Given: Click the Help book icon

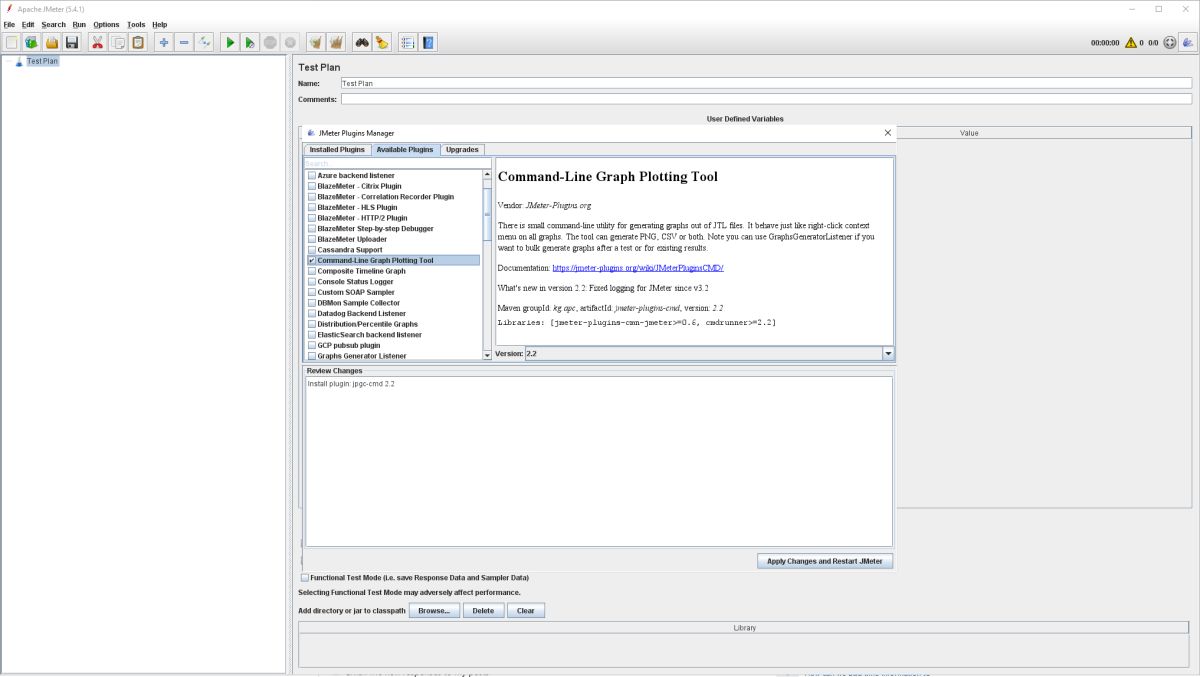Looking at the screenshot, I should click(x=428, y=42).
